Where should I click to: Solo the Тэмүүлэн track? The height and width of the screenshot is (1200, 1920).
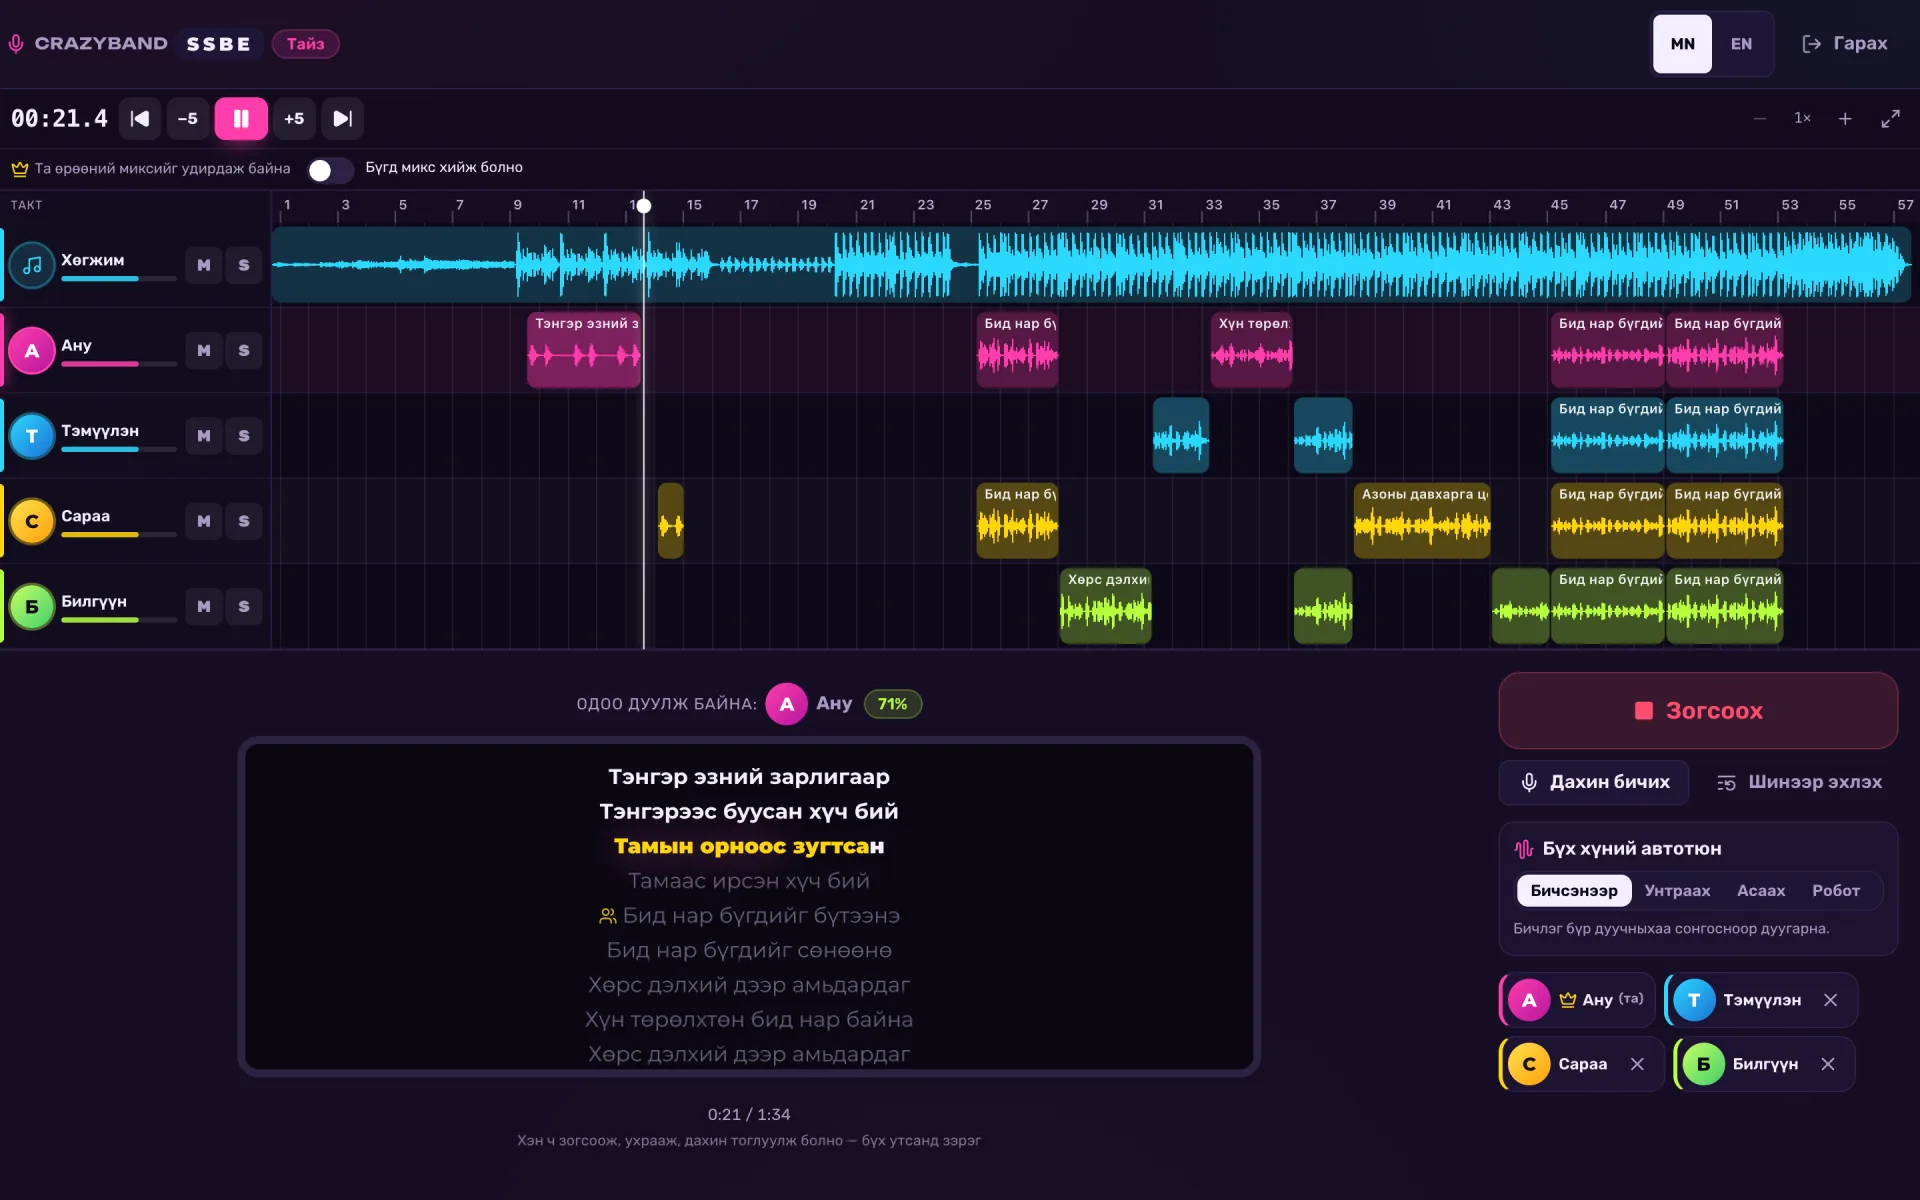(x=244, y=436)
